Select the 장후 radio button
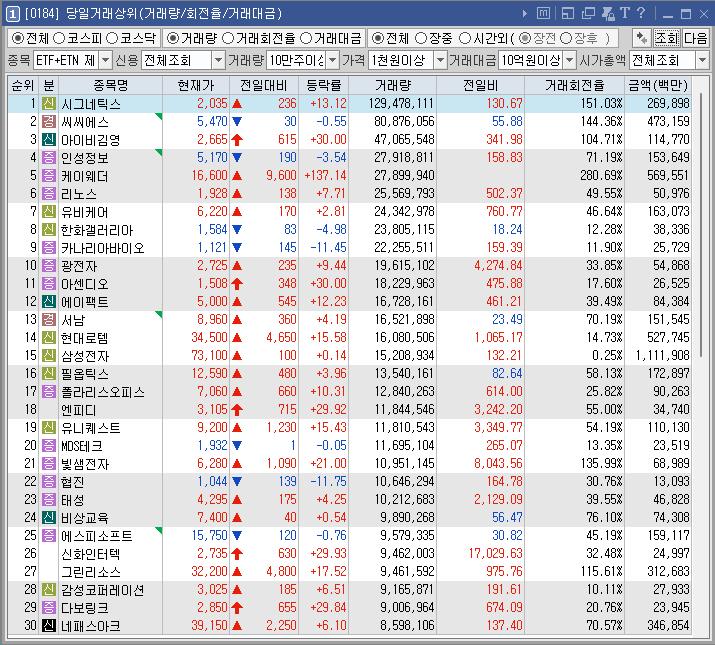Image resolution: width=715 pixels, height=645 pixels. click(565, 38)
